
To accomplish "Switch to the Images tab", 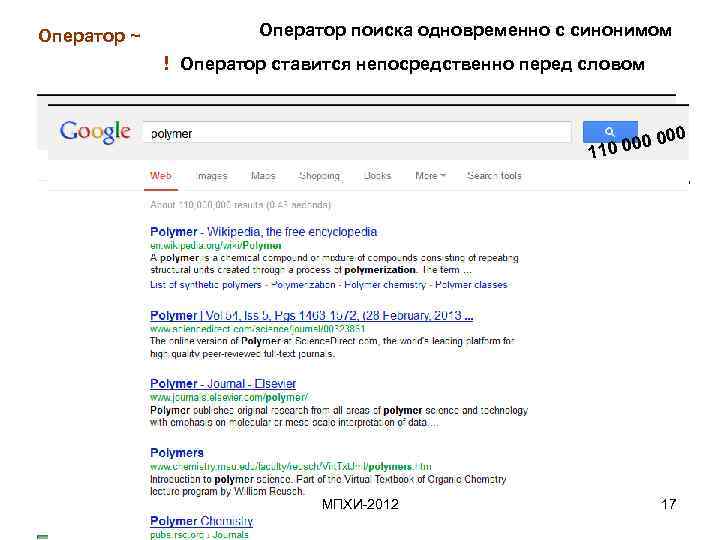I will pos(213,176).
